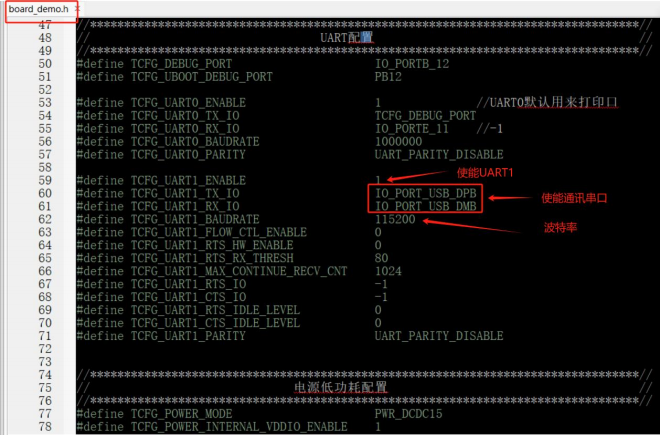Switch to the board_demo.h tab

pos(38,9)
